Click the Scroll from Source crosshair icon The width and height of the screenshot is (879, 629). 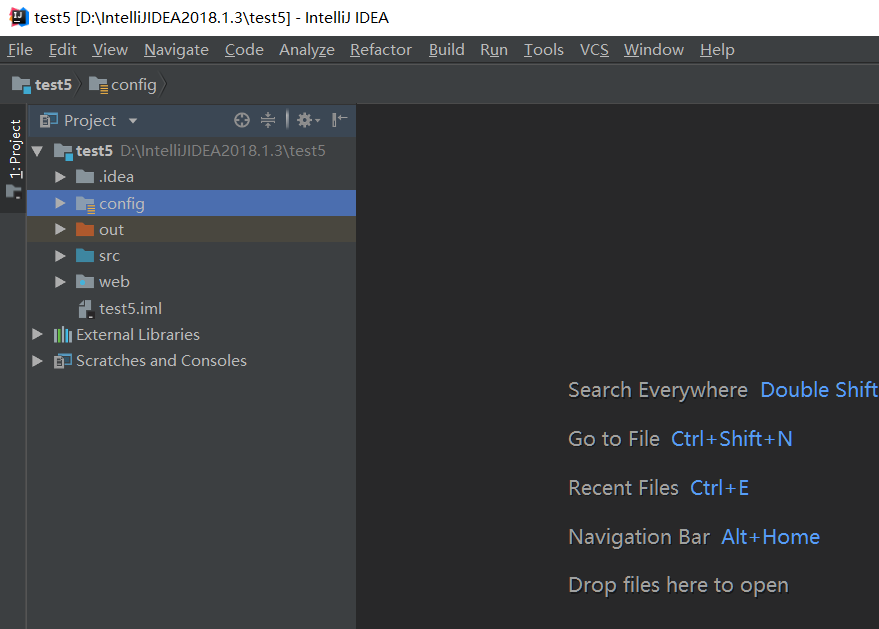242,120
